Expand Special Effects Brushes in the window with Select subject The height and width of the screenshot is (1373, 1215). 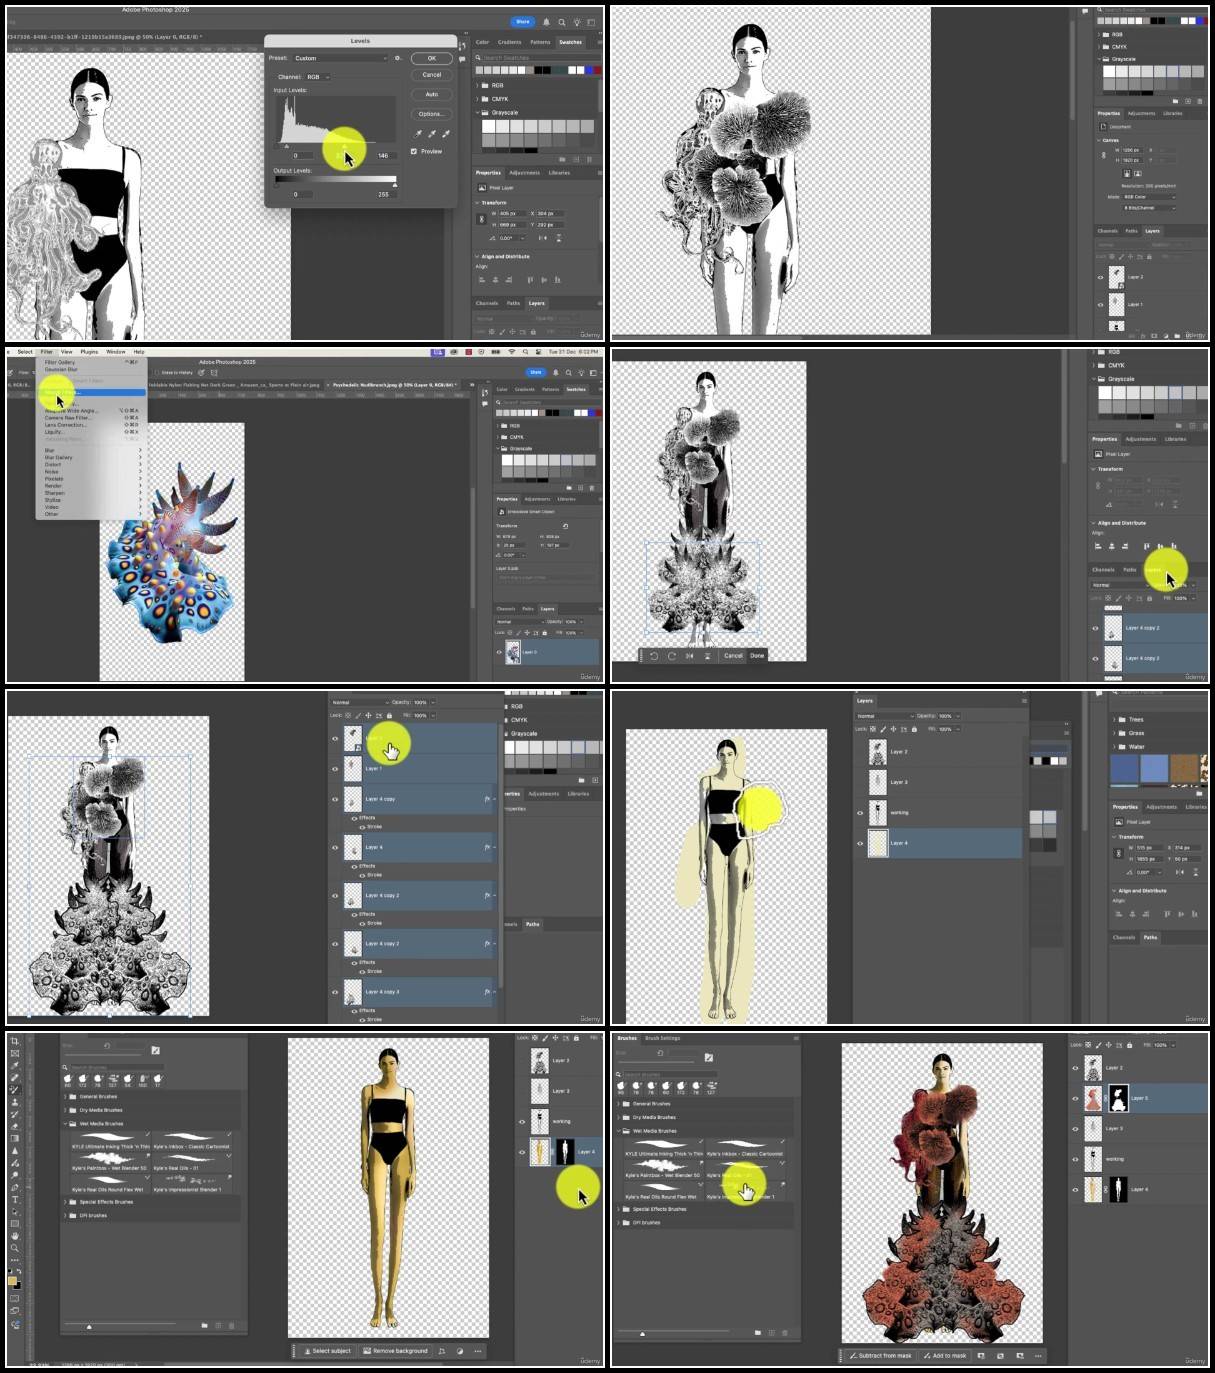(x=66, y=1202)
